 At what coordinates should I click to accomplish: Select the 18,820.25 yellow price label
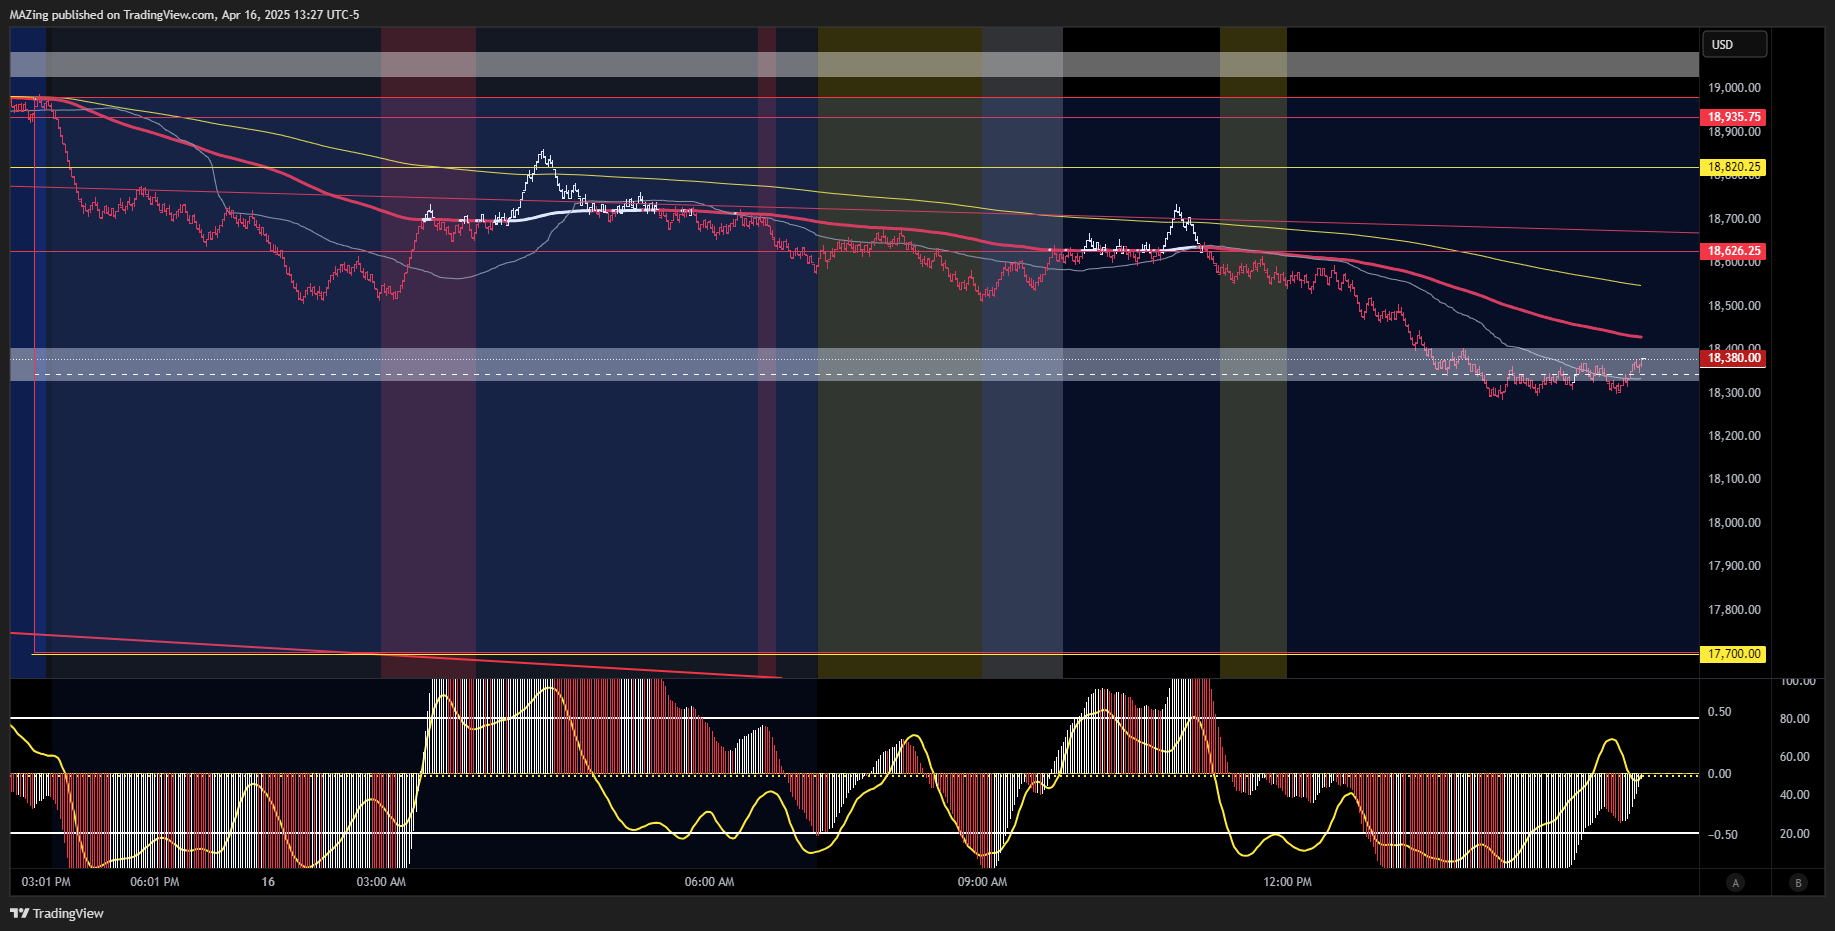1733,167
